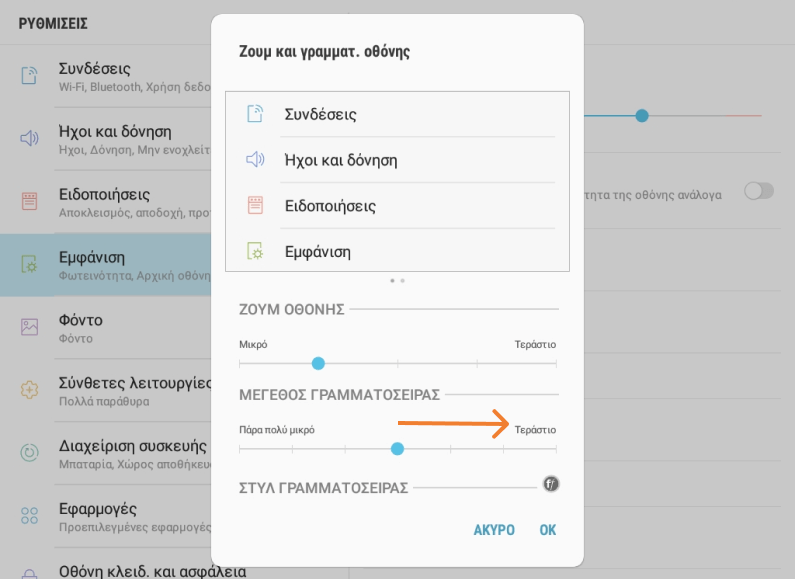Click the preview page indicator dots
Screen dimensions: 795x579
click(397, 281)
